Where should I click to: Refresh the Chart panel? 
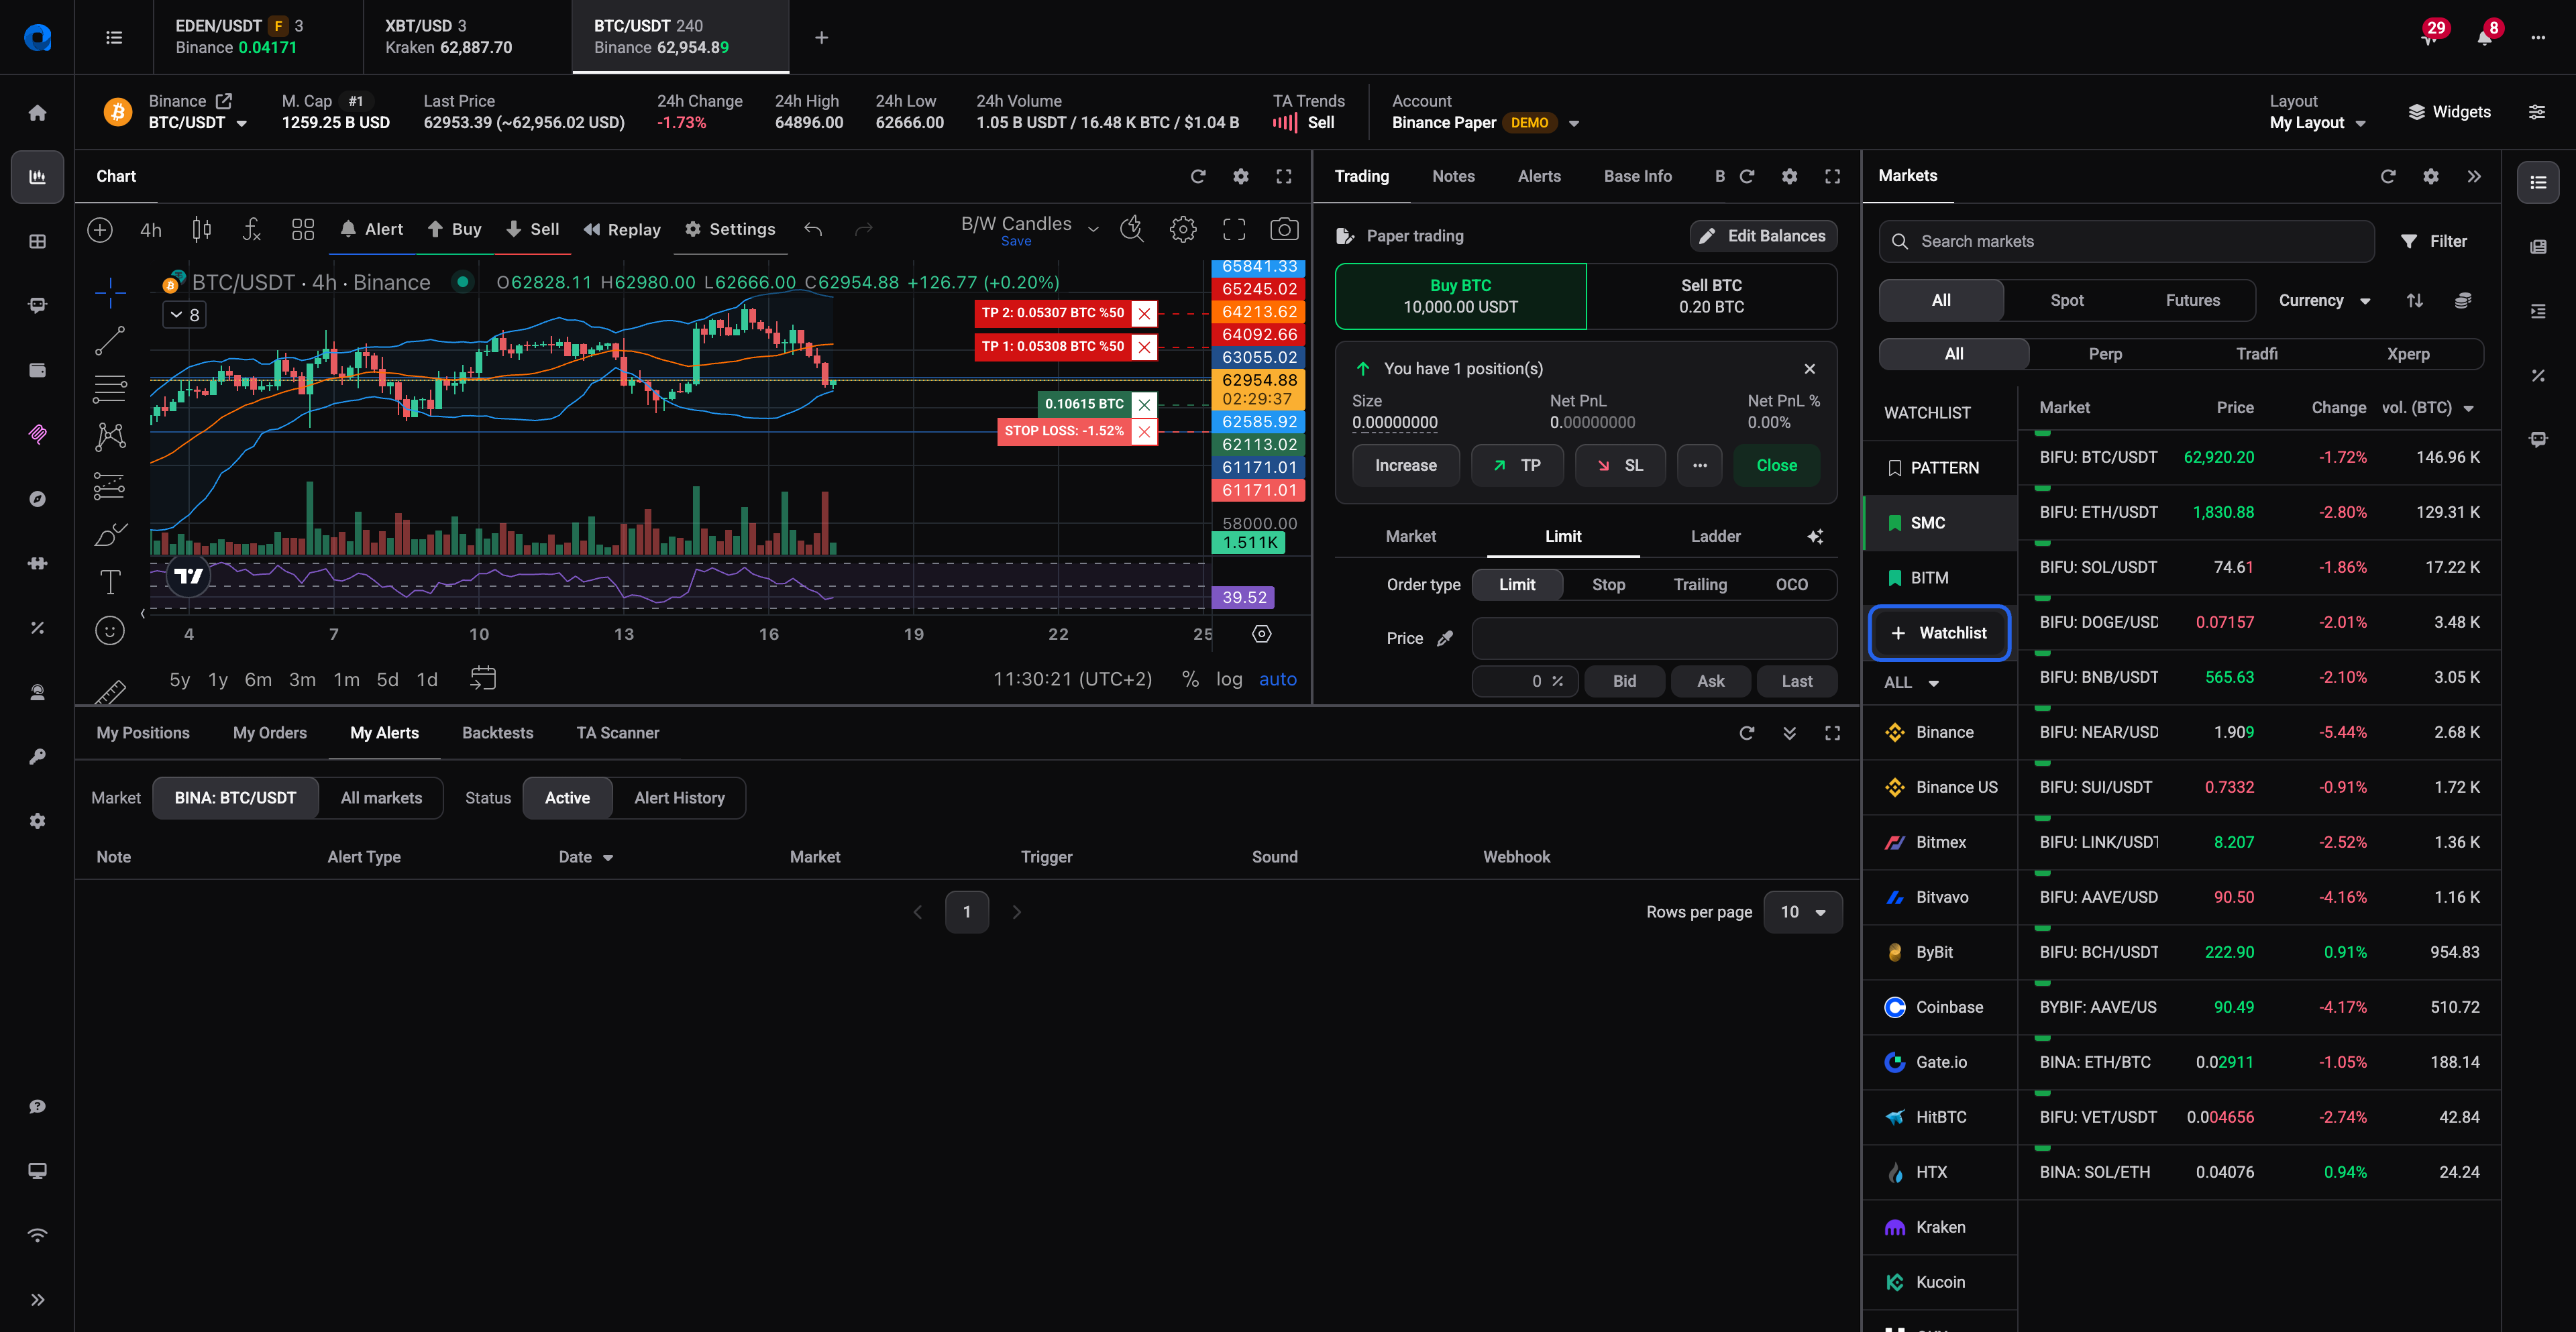point(1198,176)
